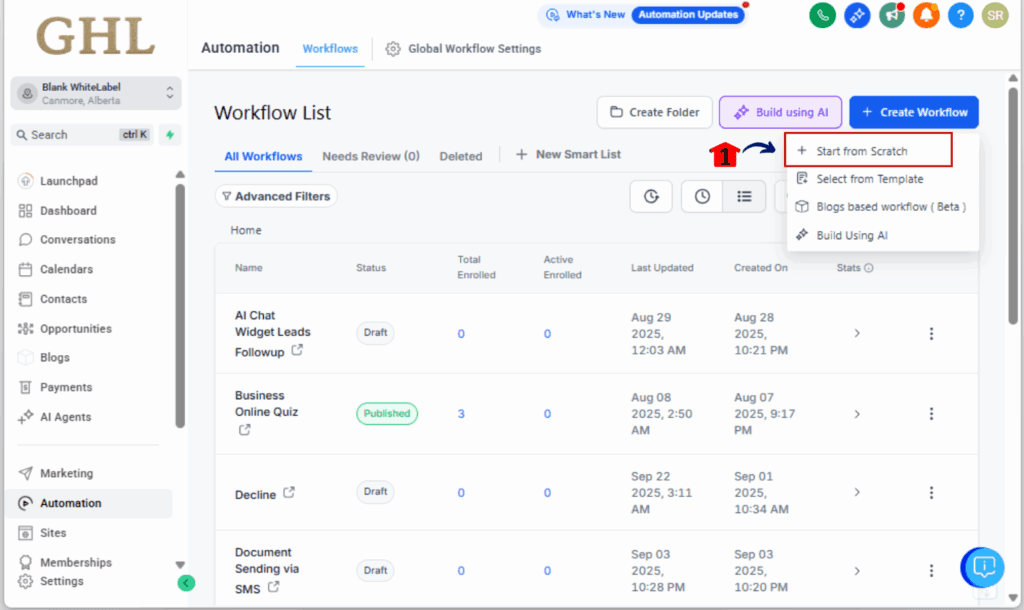Choose Blogs based workflow (Beta) option
Image resolution: width=1024 pixels, height=610 pixels.
pyautogui.click(x=882, y=206)
